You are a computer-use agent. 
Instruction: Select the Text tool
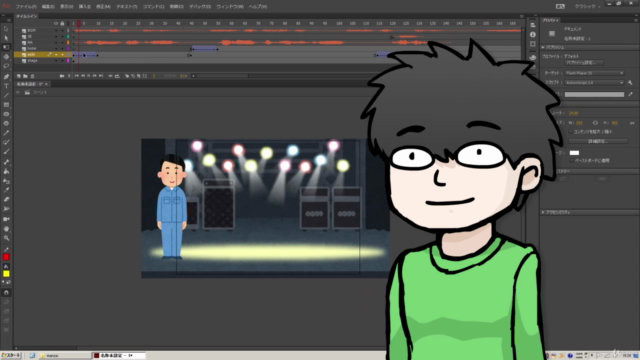click(6, 86)
